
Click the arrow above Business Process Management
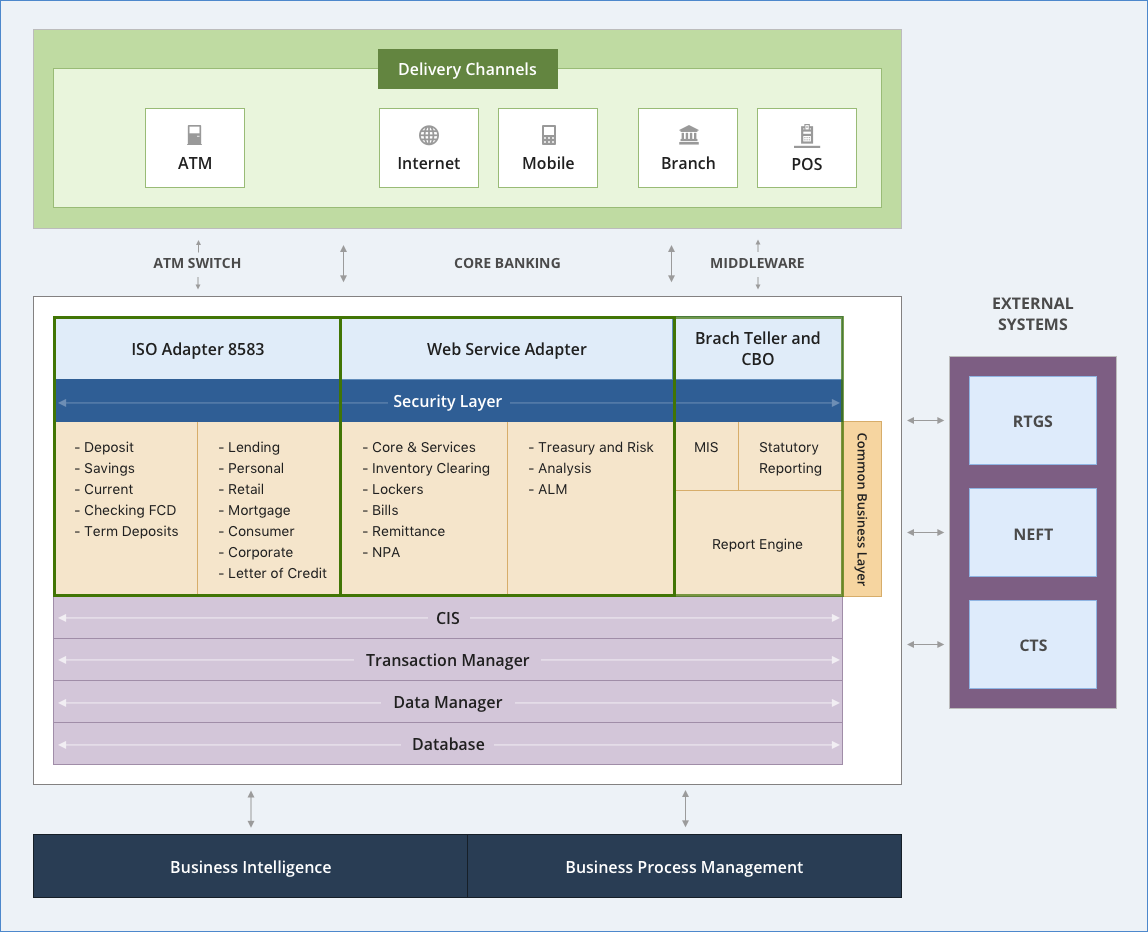click(x=685, y=808)
